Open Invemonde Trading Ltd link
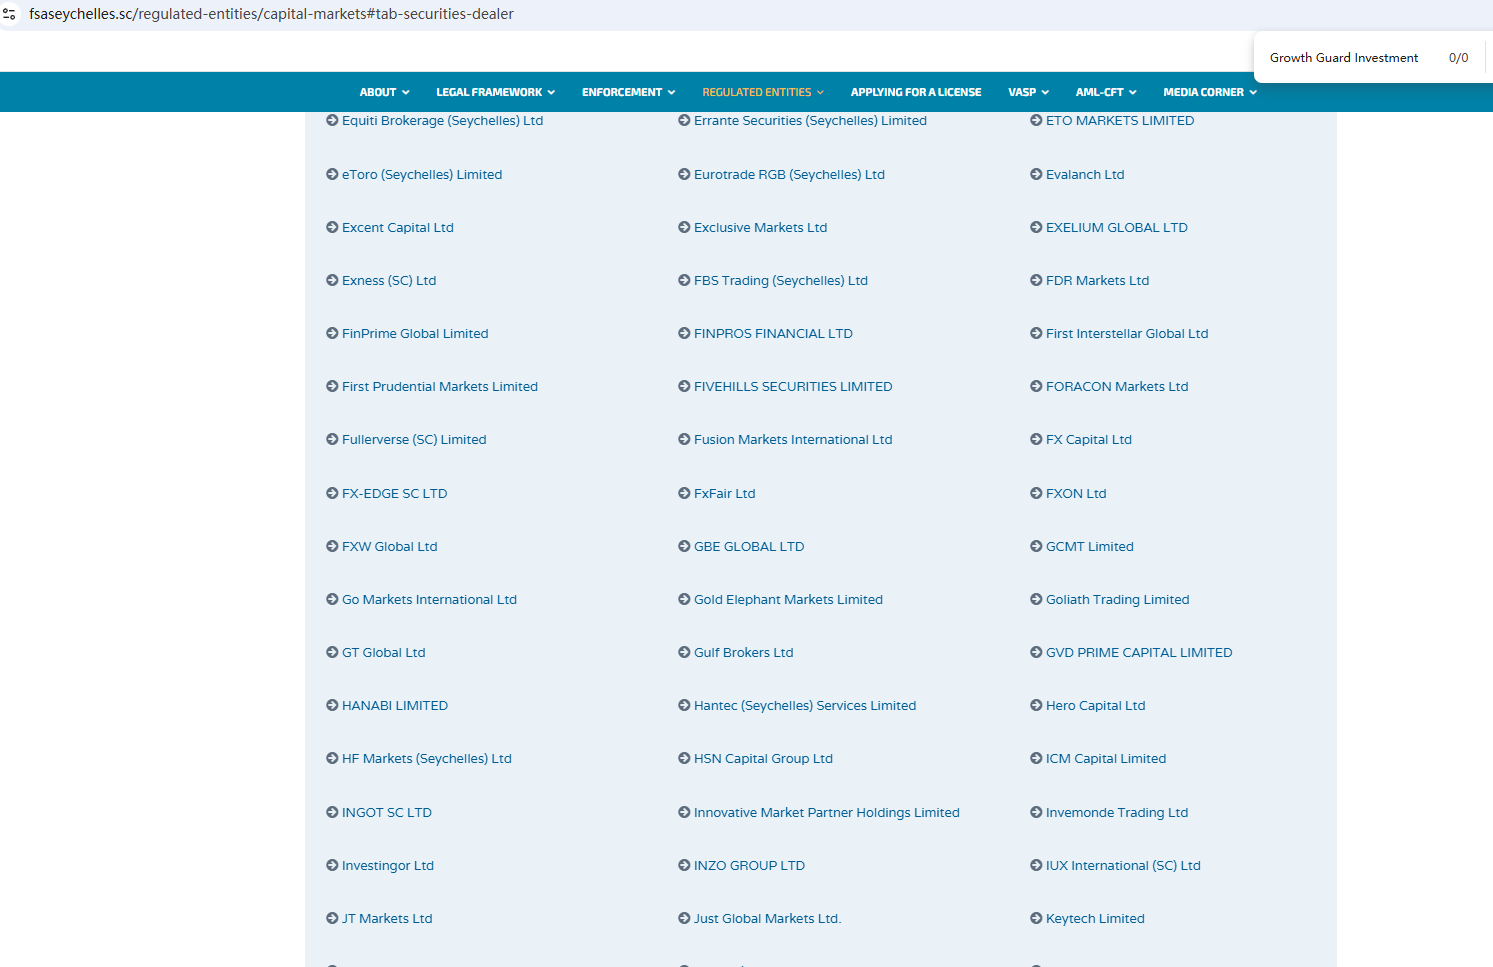 point(1117,812)
